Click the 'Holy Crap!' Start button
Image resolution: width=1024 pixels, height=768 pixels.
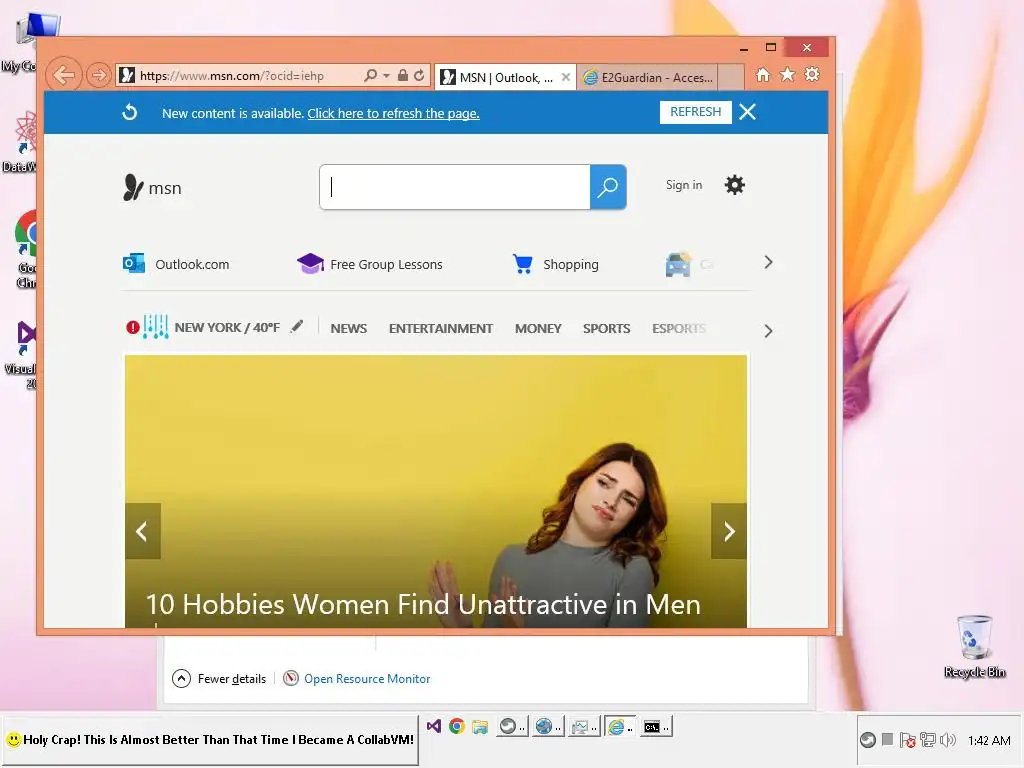(x=210, y=740)
